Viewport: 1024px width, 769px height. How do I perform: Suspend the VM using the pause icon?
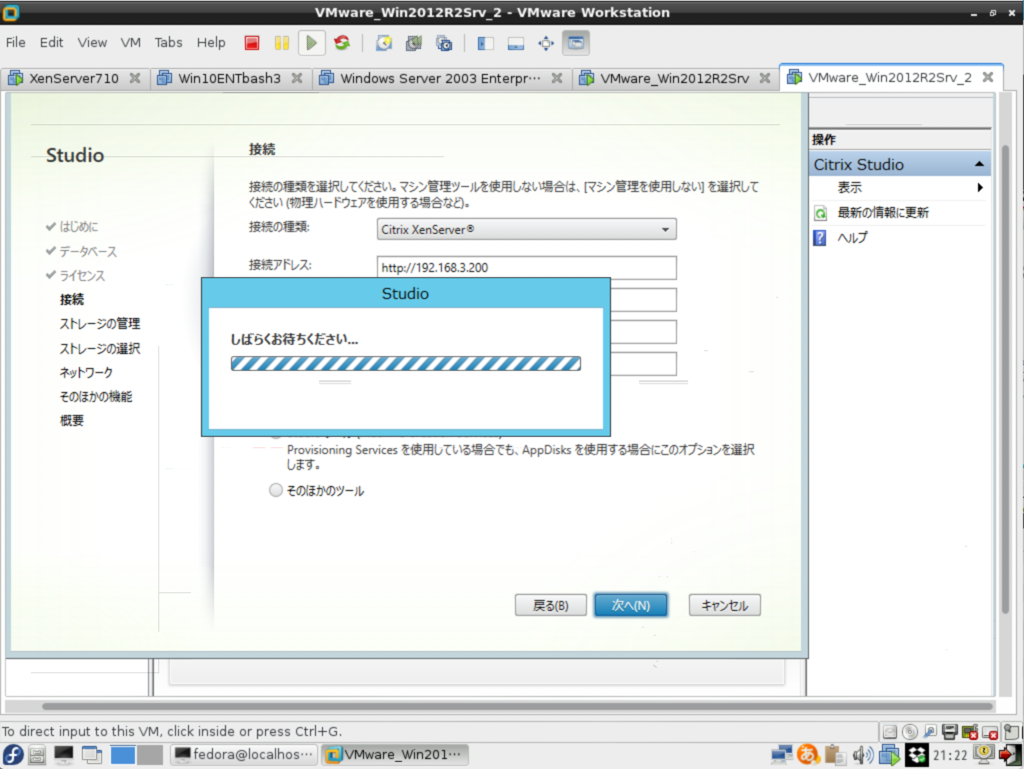click(x=282, y=43)
